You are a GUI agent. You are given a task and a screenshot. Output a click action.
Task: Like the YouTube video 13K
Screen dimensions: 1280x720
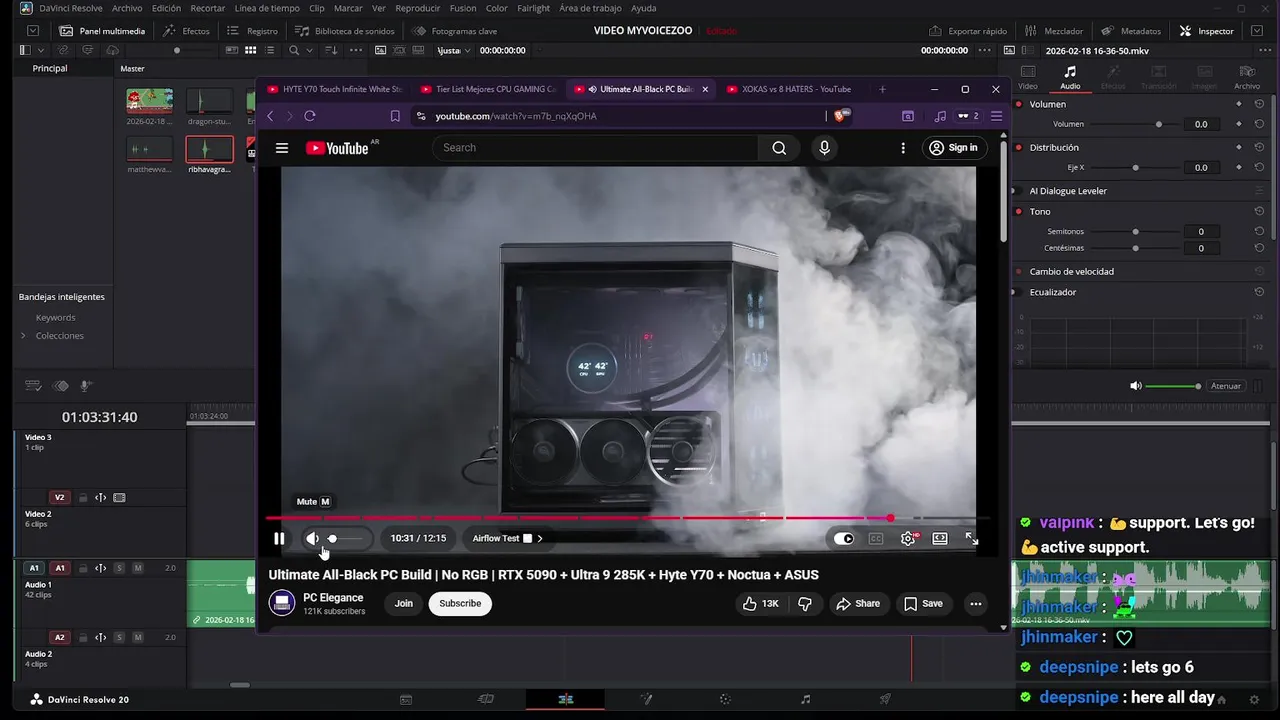[760, 603]
